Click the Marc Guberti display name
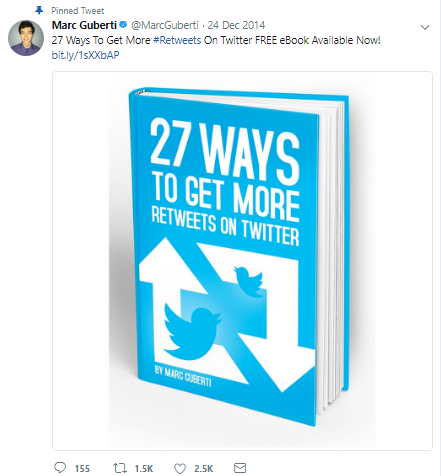 [84, 25]
